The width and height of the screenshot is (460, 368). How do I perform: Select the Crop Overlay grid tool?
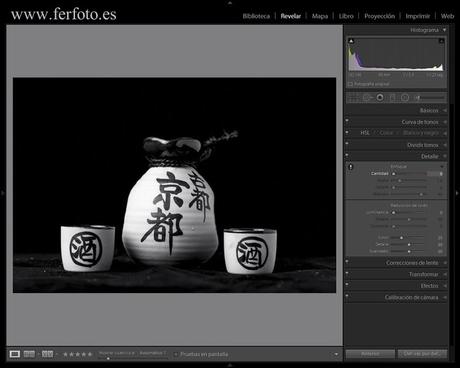[x=354, y=98]
